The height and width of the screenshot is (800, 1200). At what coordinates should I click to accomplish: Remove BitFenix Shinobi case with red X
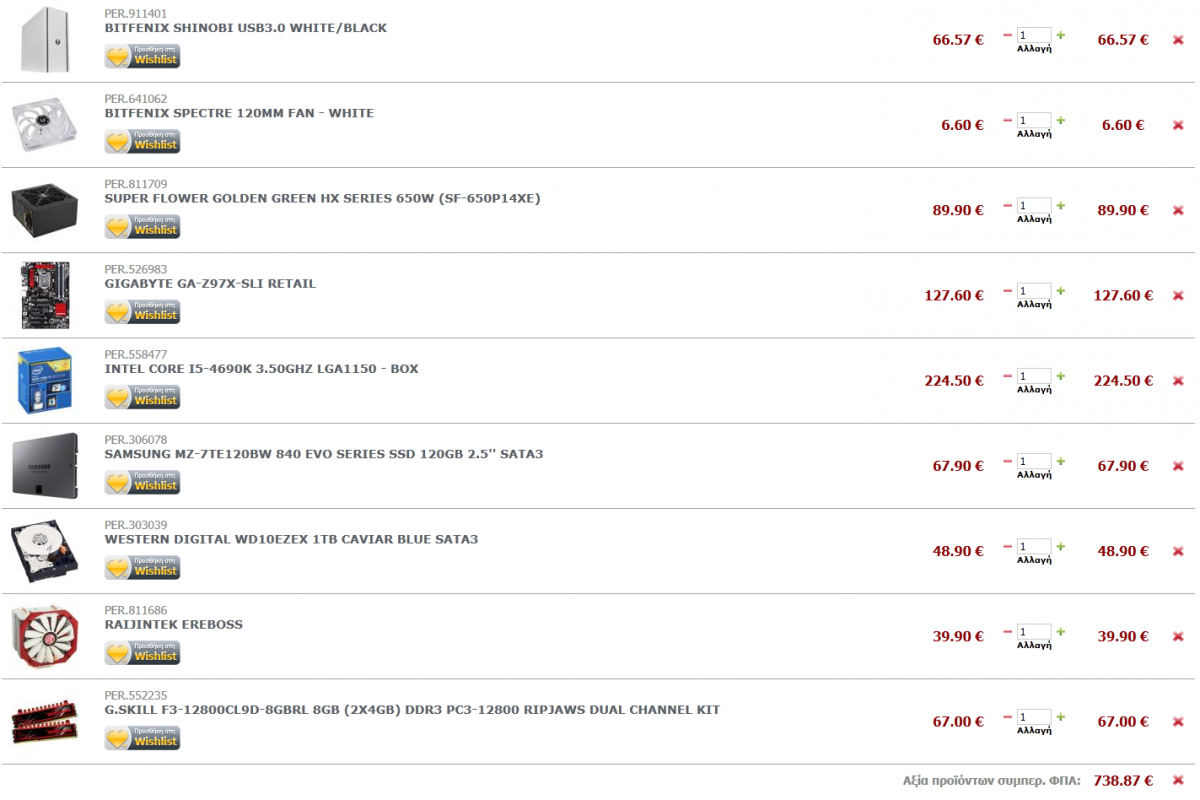(x=1178, y=40)
